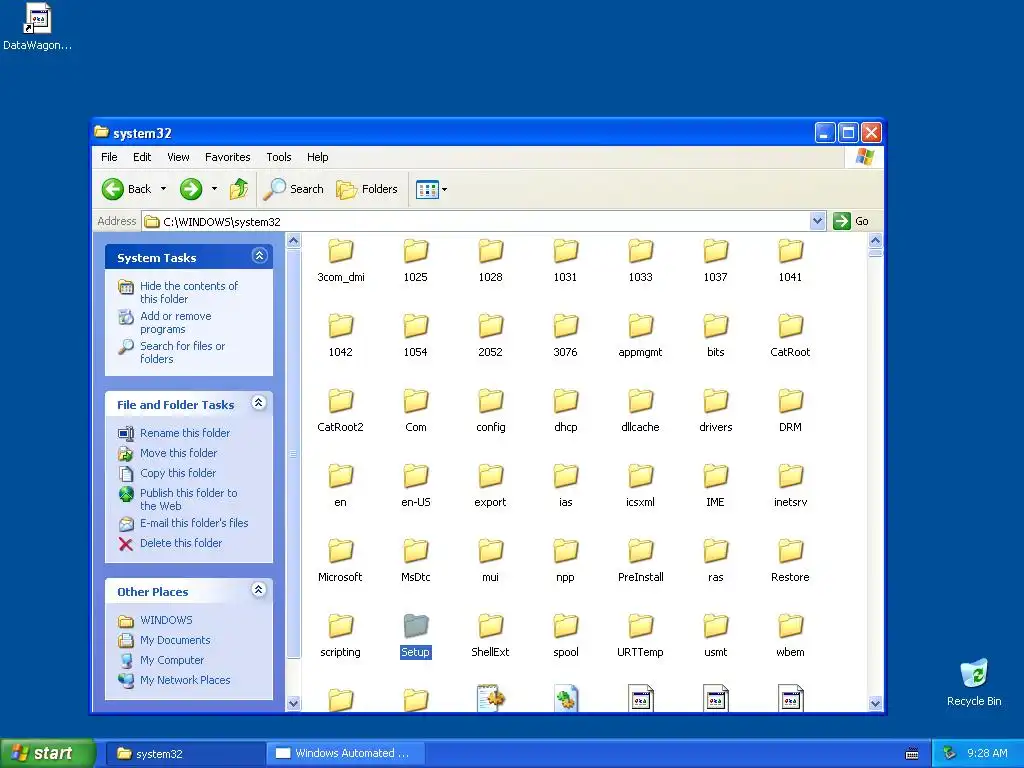
Task: Open My Computer from Other Places
Action: click(x=172, y=661)
